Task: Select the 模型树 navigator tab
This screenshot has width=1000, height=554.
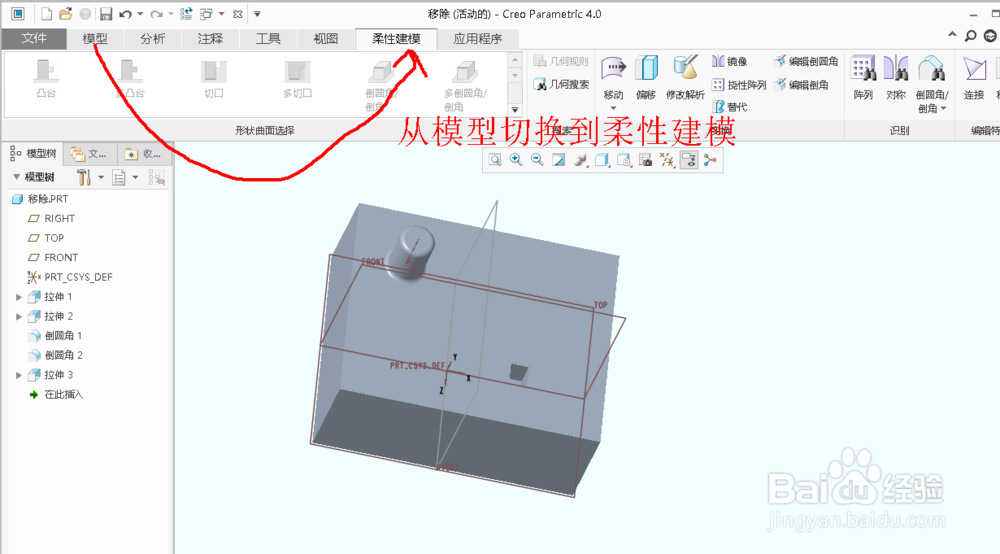Action: [33, 154]
